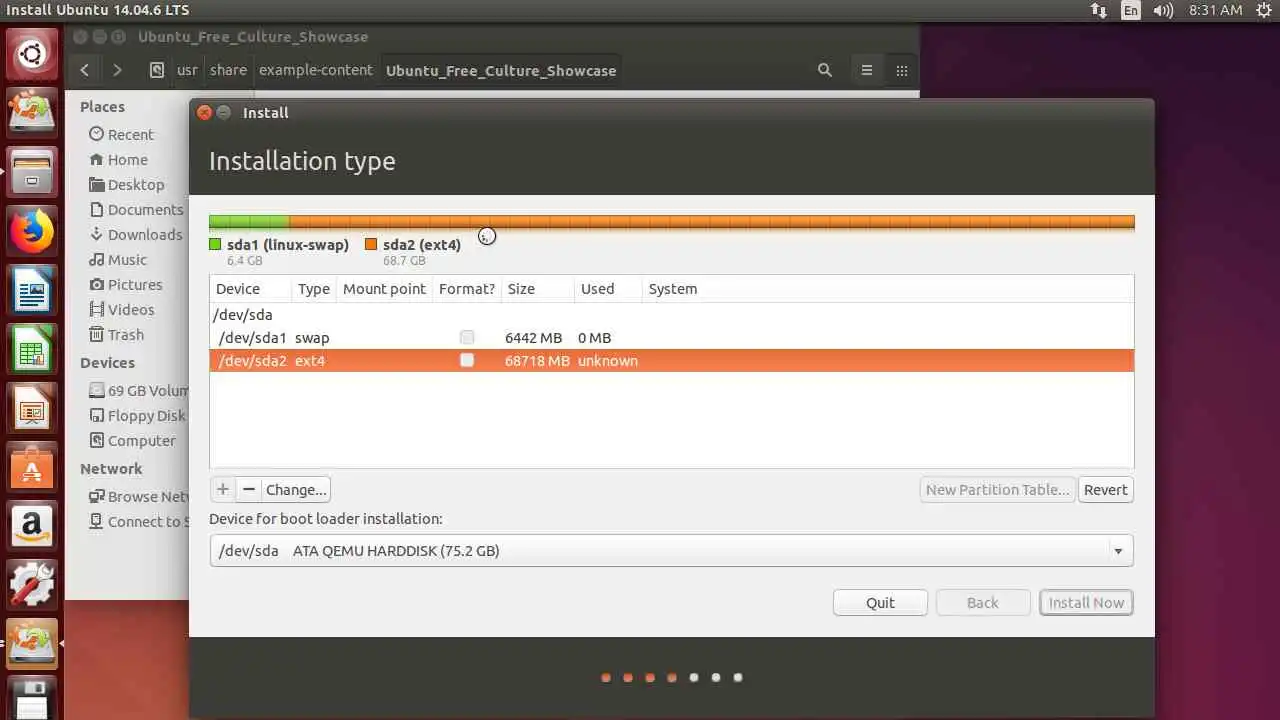1280x720 pixels.
Task: Toggle Format checkbox for /dev/sda2
Action: [467, 360]
